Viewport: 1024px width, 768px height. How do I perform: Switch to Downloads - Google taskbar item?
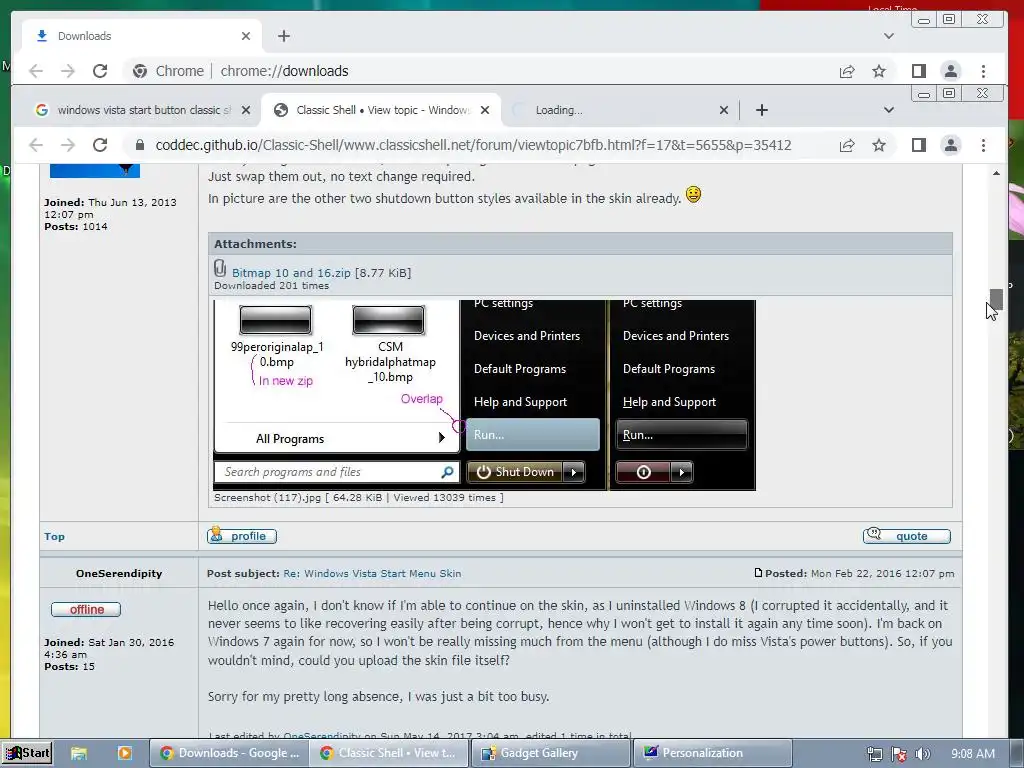228,753
